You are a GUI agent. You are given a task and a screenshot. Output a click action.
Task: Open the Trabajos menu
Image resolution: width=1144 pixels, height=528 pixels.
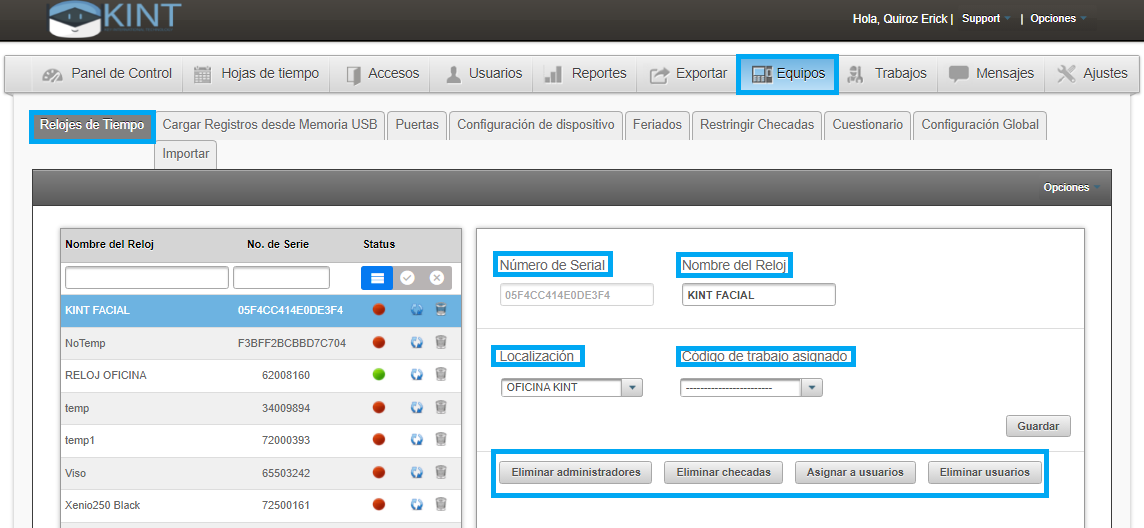(x=888, y=74)
